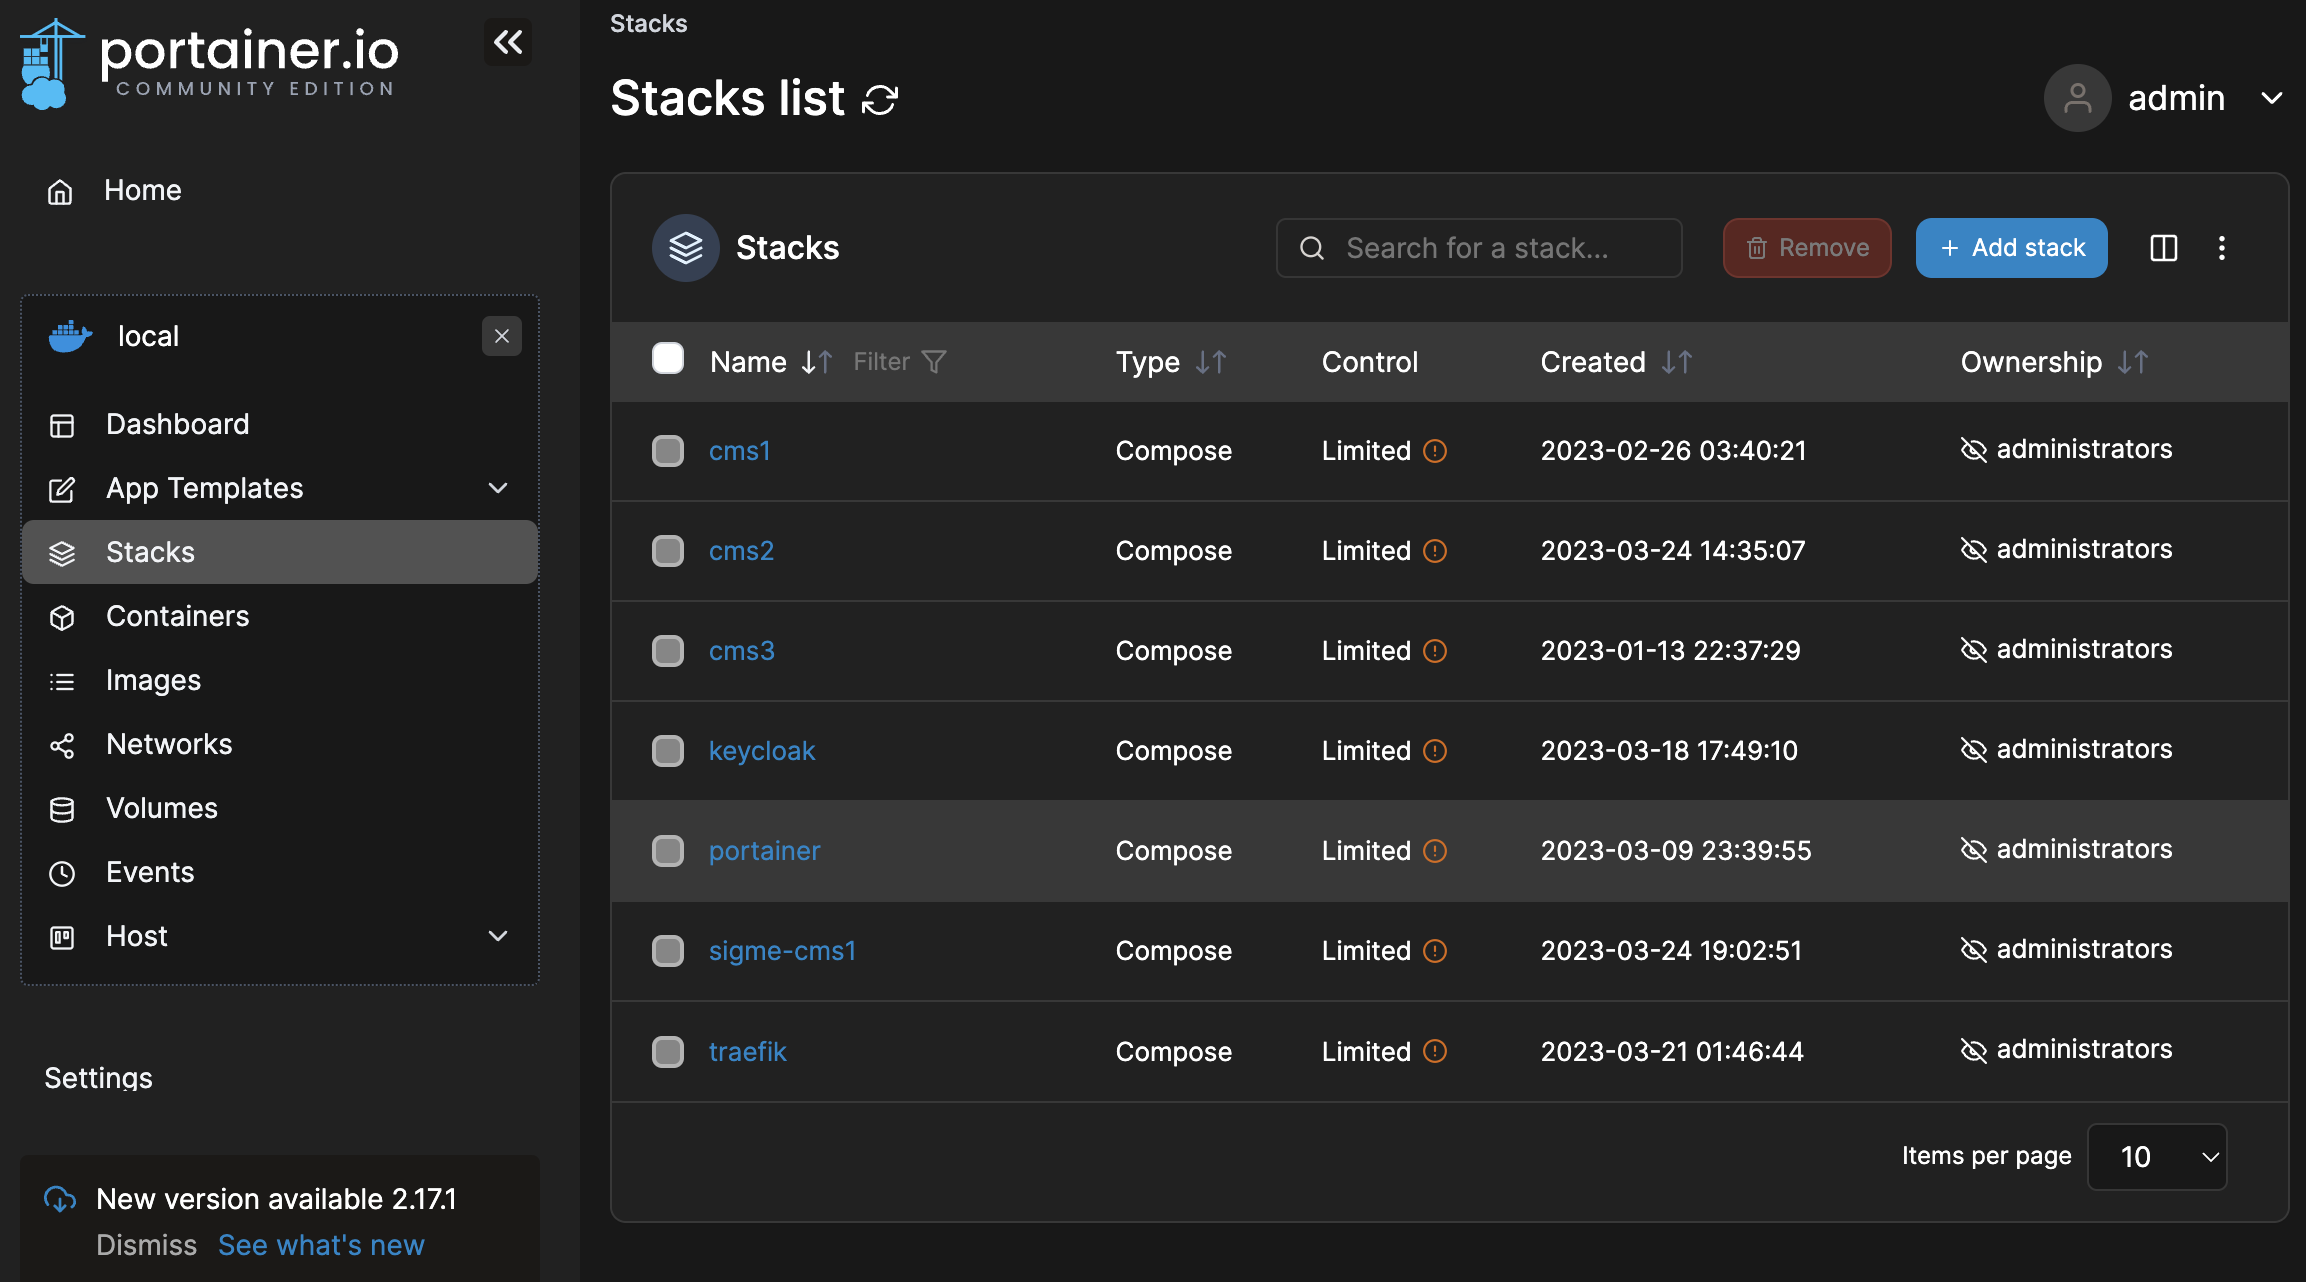Open Images in sidebar
Image resolution: width=2306 pixels, height=1282 pixels.
coord(280,680)
